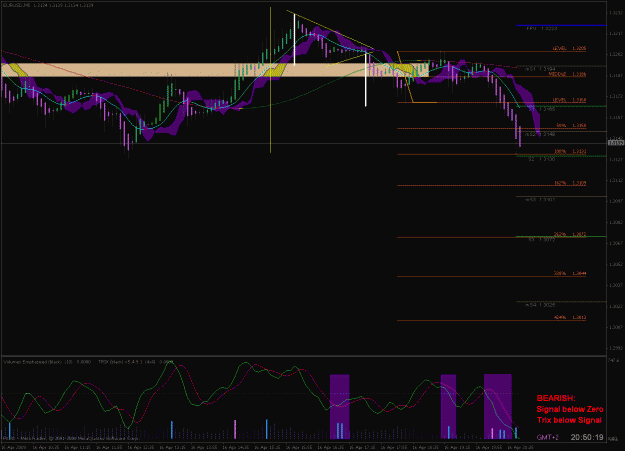This screenshot has height=451, width=625.
Task: Select the tall yellow vertical line
Action: pos(270,80)
